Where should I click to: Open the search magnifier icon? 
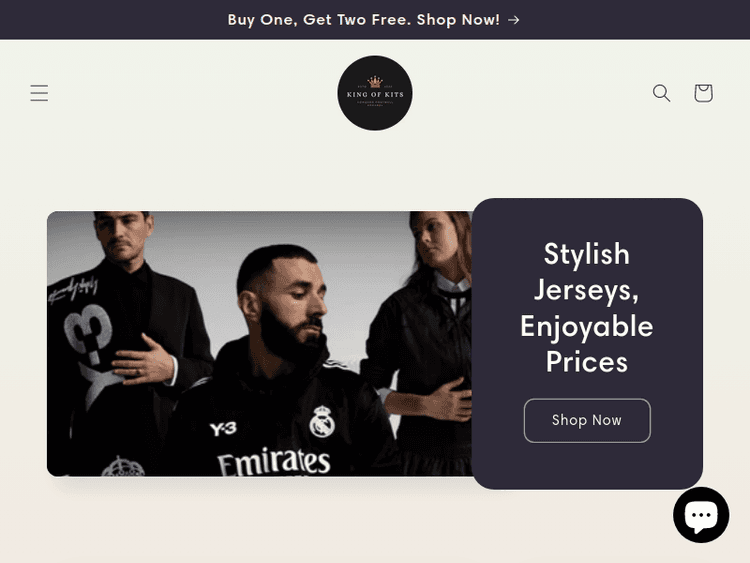(662, 93)
